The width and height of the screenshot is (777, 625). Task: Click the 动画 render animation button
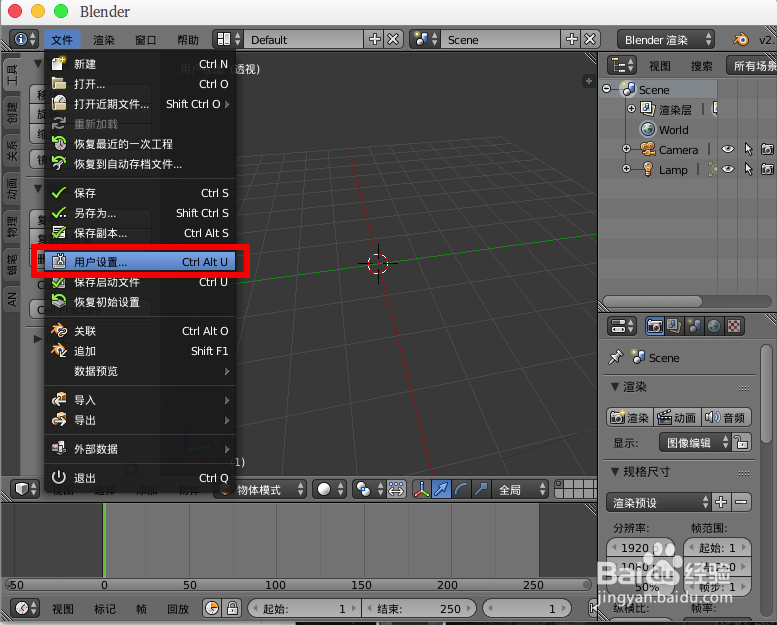click(x=677, y=417)
